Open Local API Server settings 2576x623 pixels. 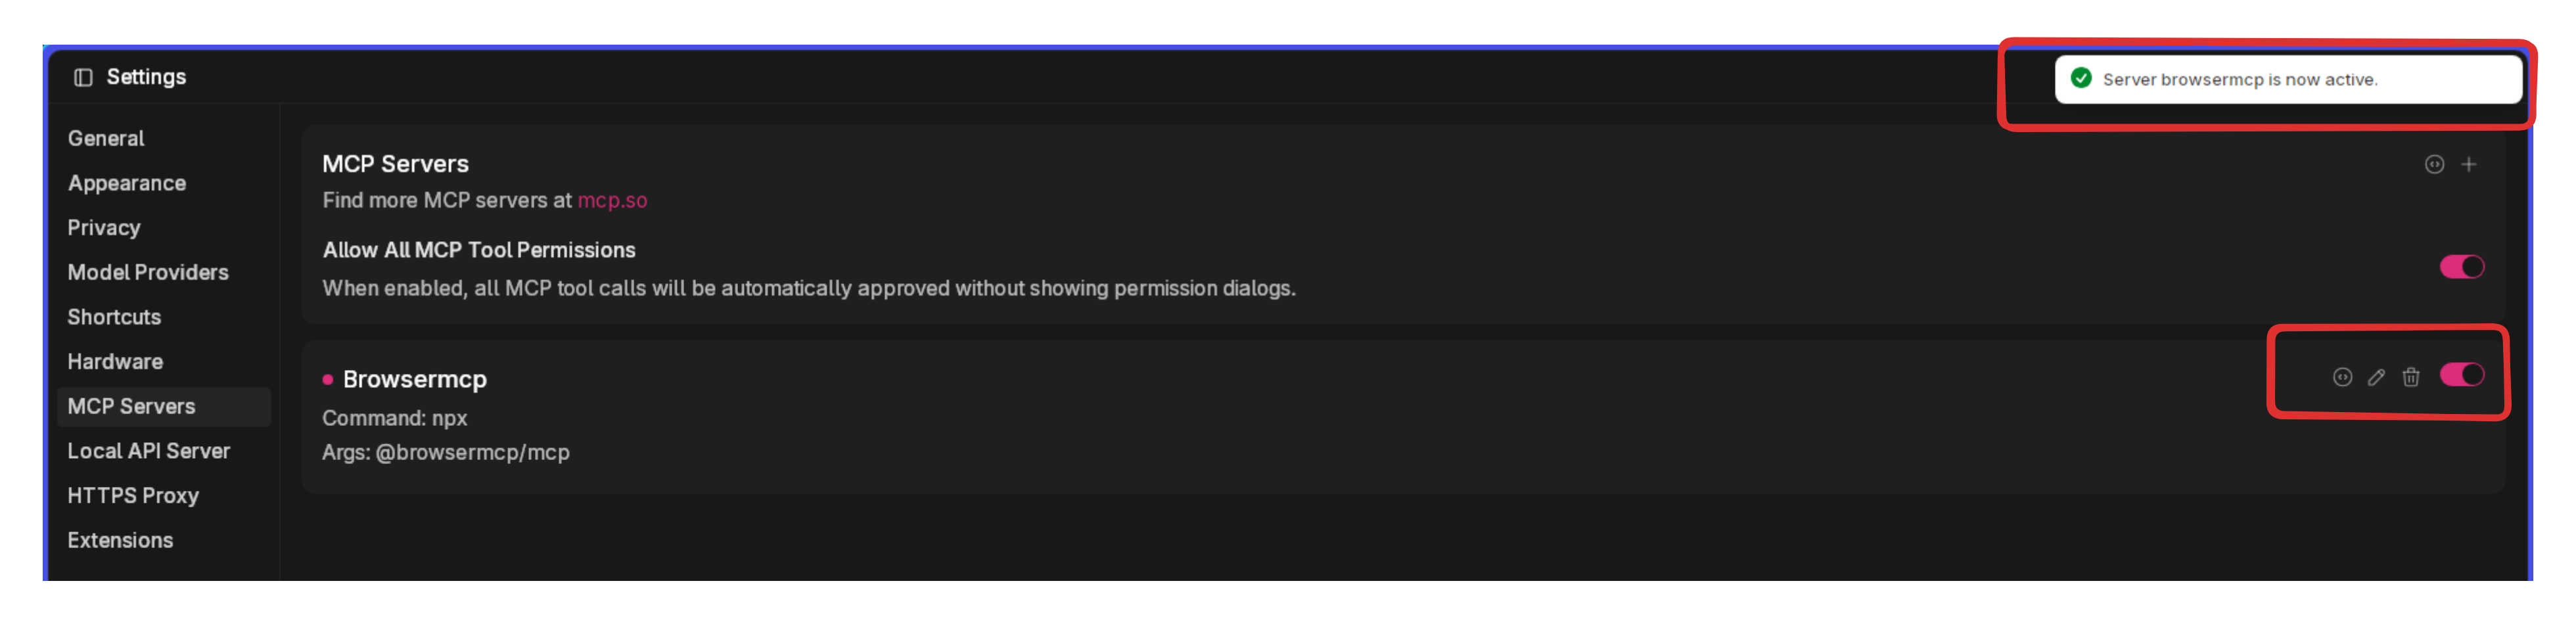(148, 451)
